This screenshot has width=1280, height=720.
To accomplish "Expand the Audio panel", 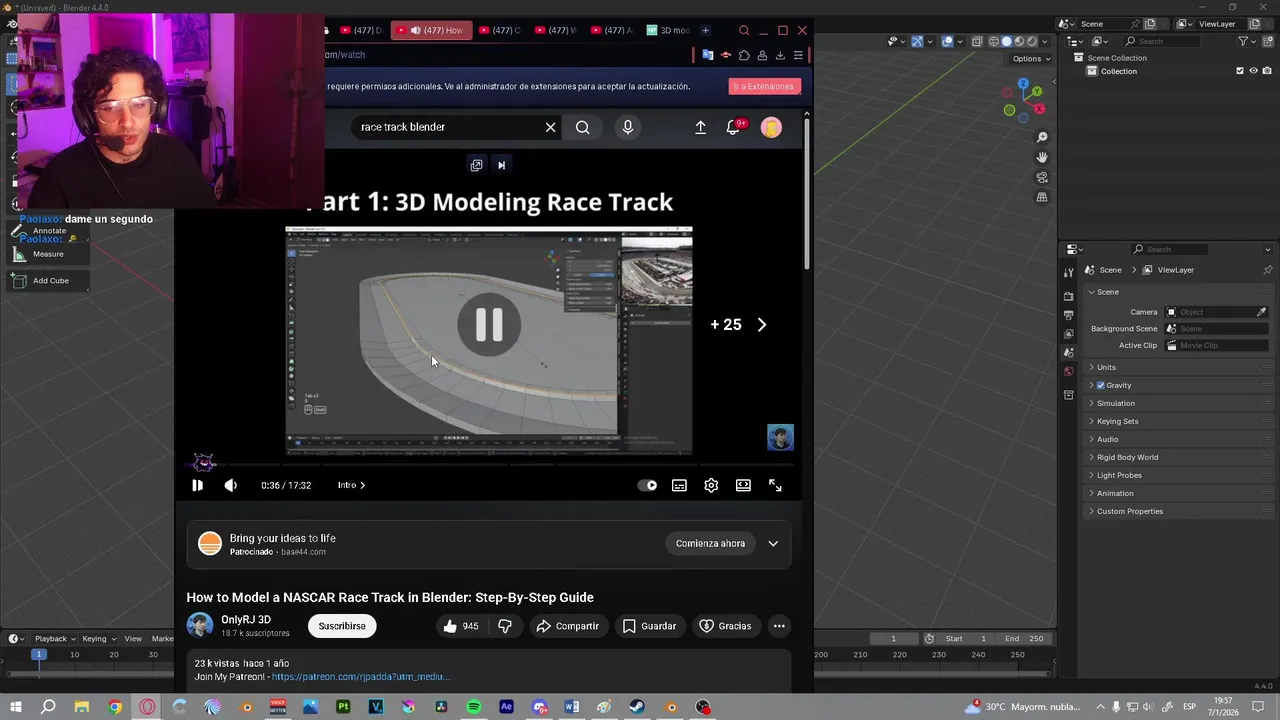I will click(1107, 439).
